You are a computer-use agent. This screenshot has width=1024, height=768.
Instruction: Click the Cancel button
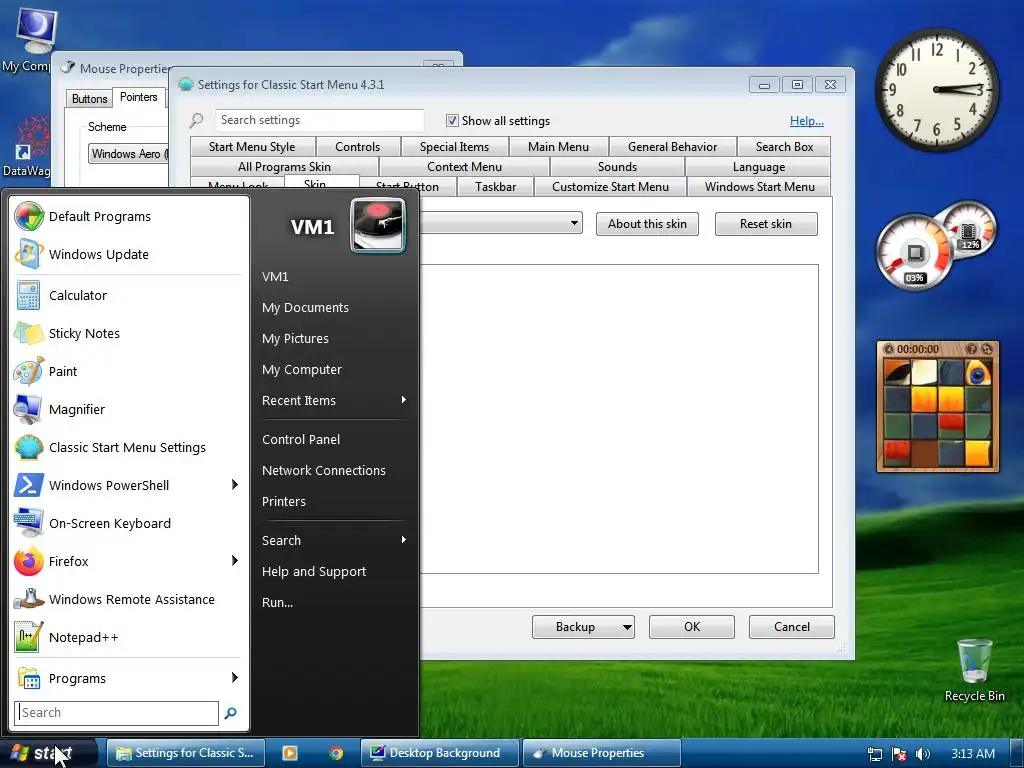(792, 627)
